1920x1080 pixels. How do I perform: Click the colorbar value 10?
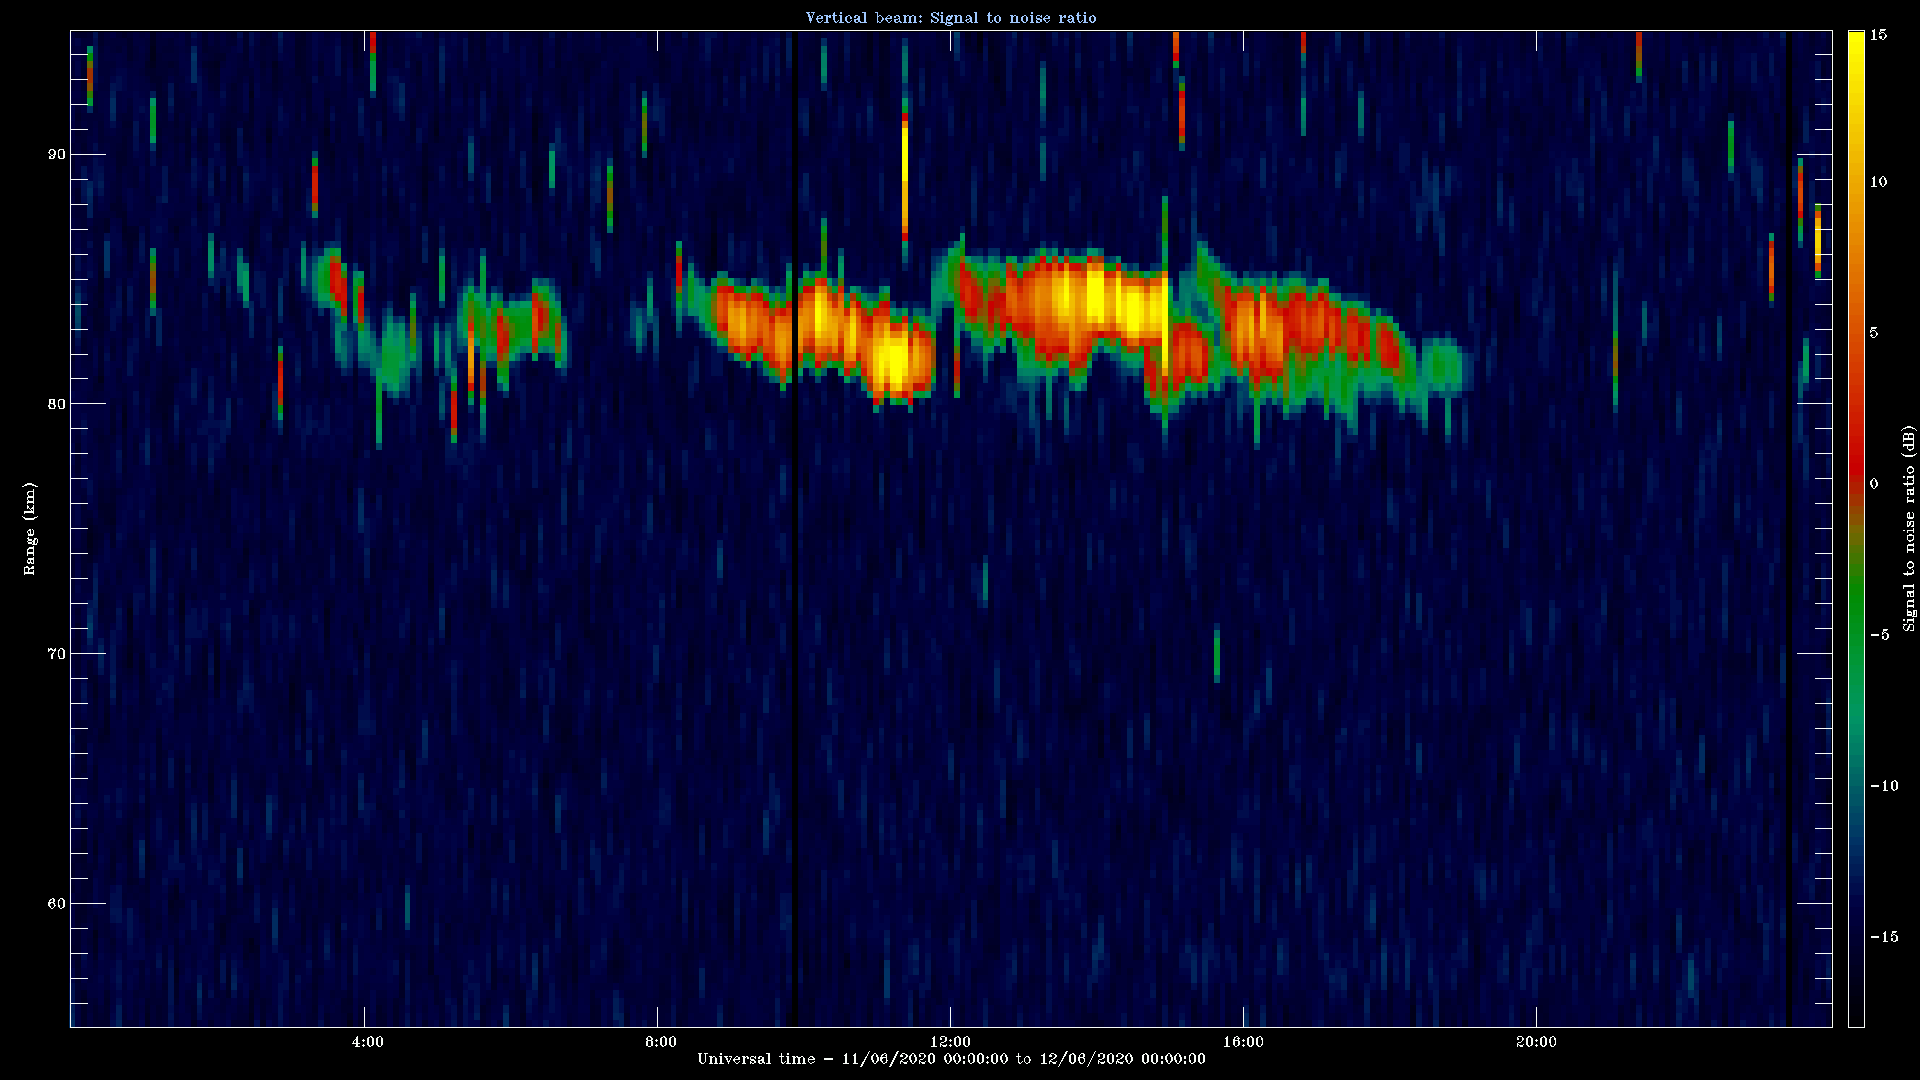[1878, 182]
